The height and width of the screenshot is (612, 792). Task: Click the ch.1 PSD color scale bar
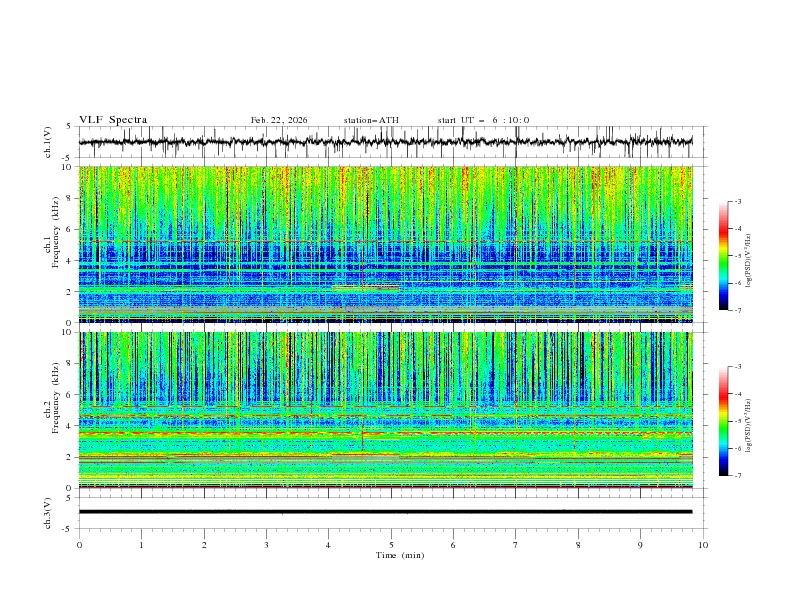(x=723, y=255)
